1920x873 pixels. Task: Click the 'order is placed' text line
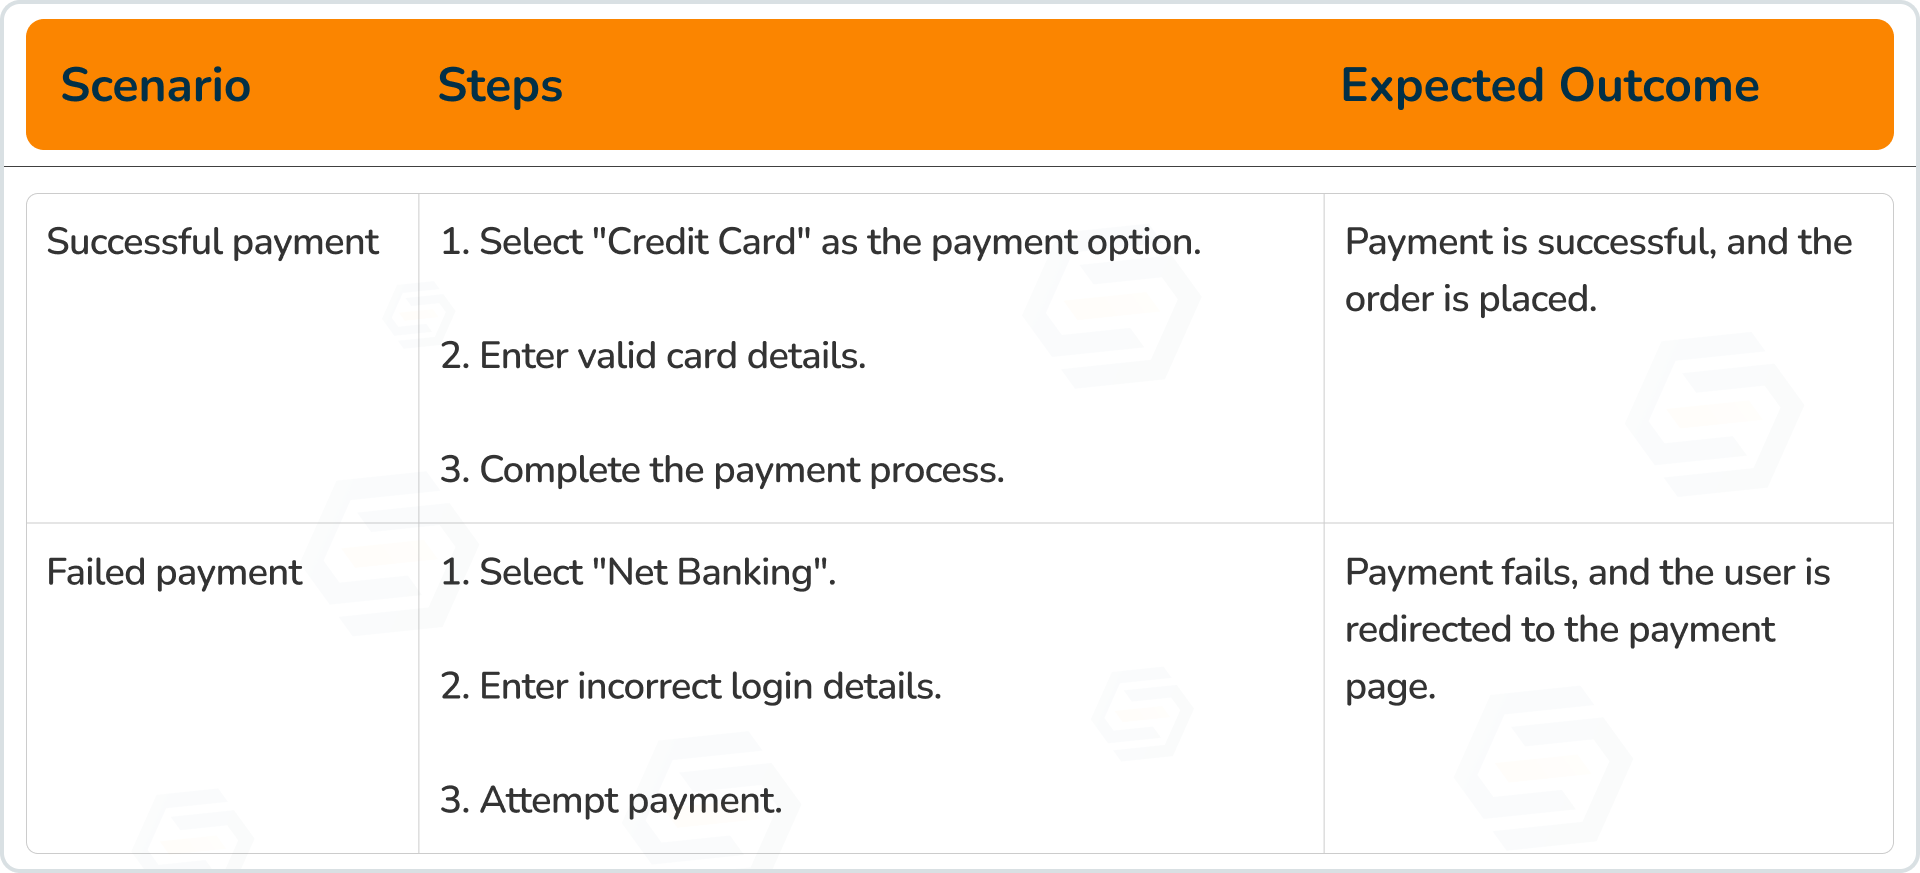click(1470, 299)
